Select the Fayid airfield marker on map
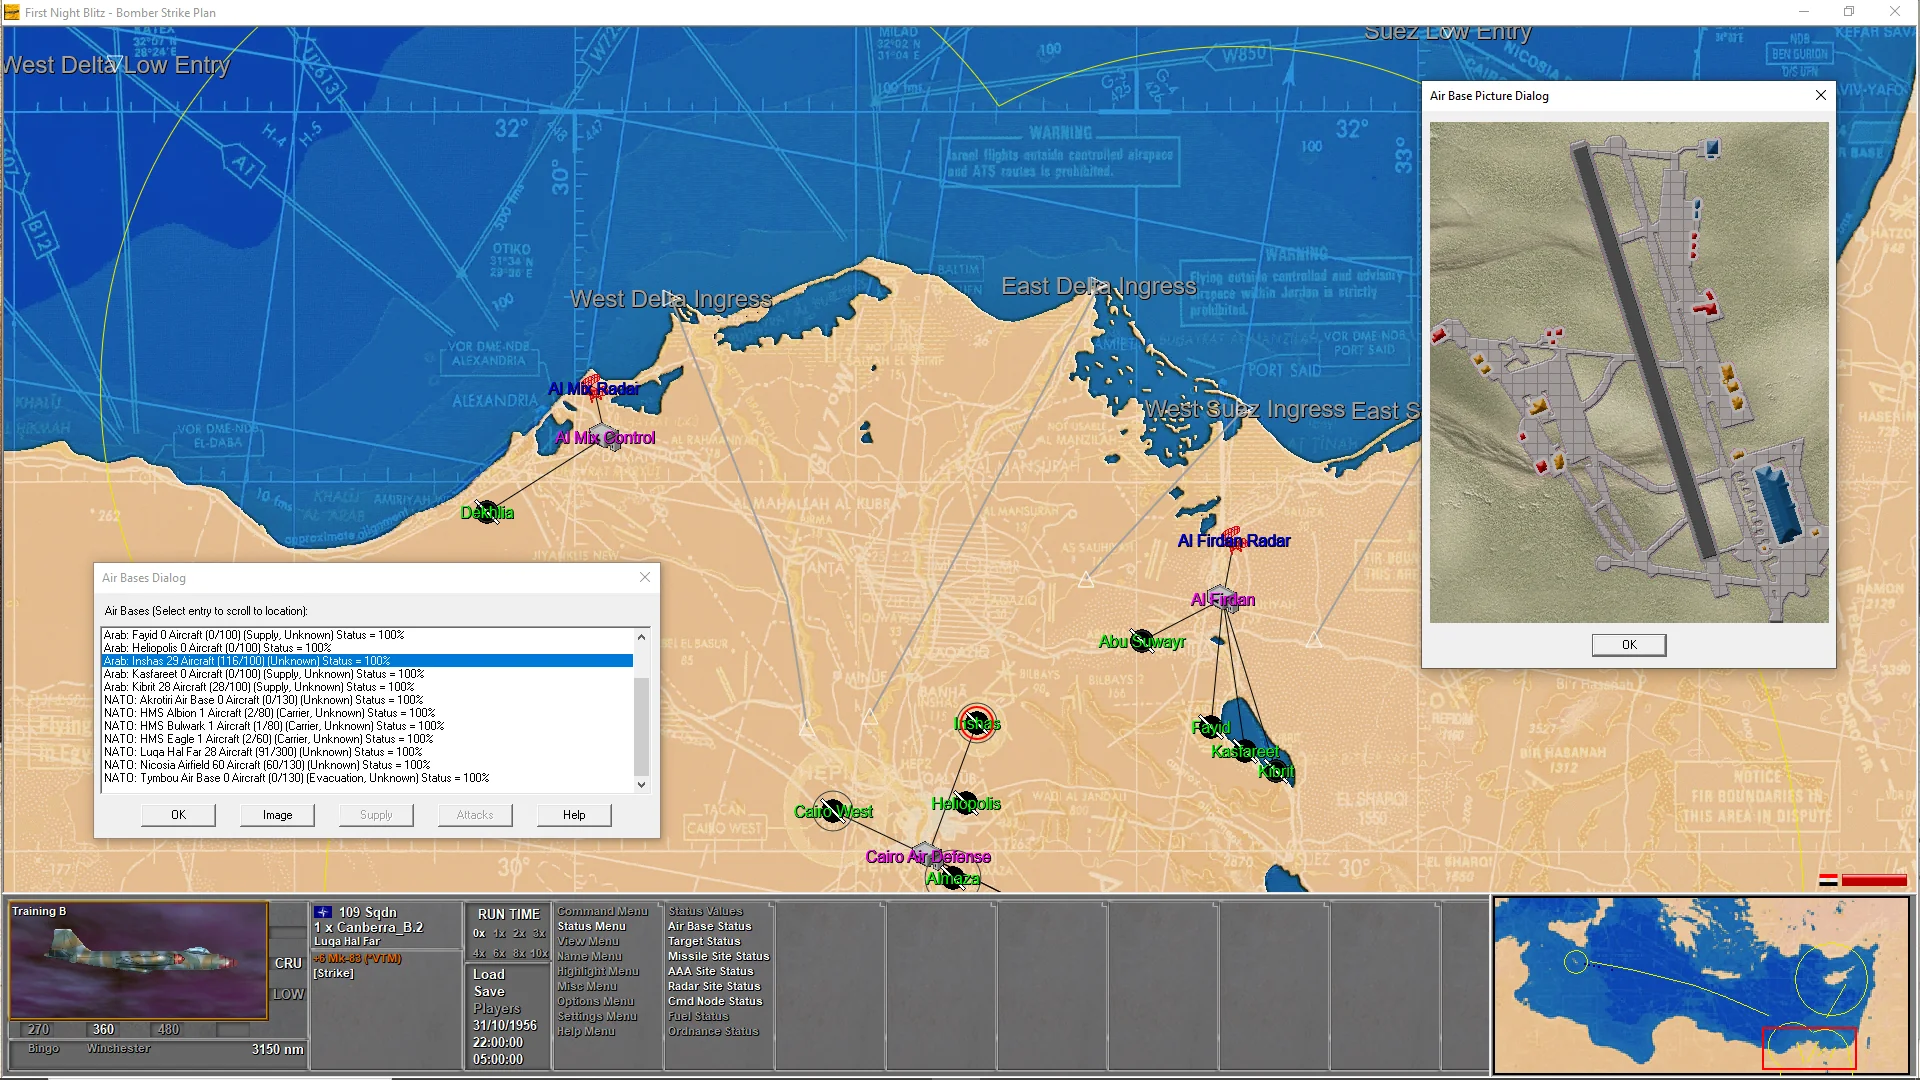 click(x=1212, y=726)
